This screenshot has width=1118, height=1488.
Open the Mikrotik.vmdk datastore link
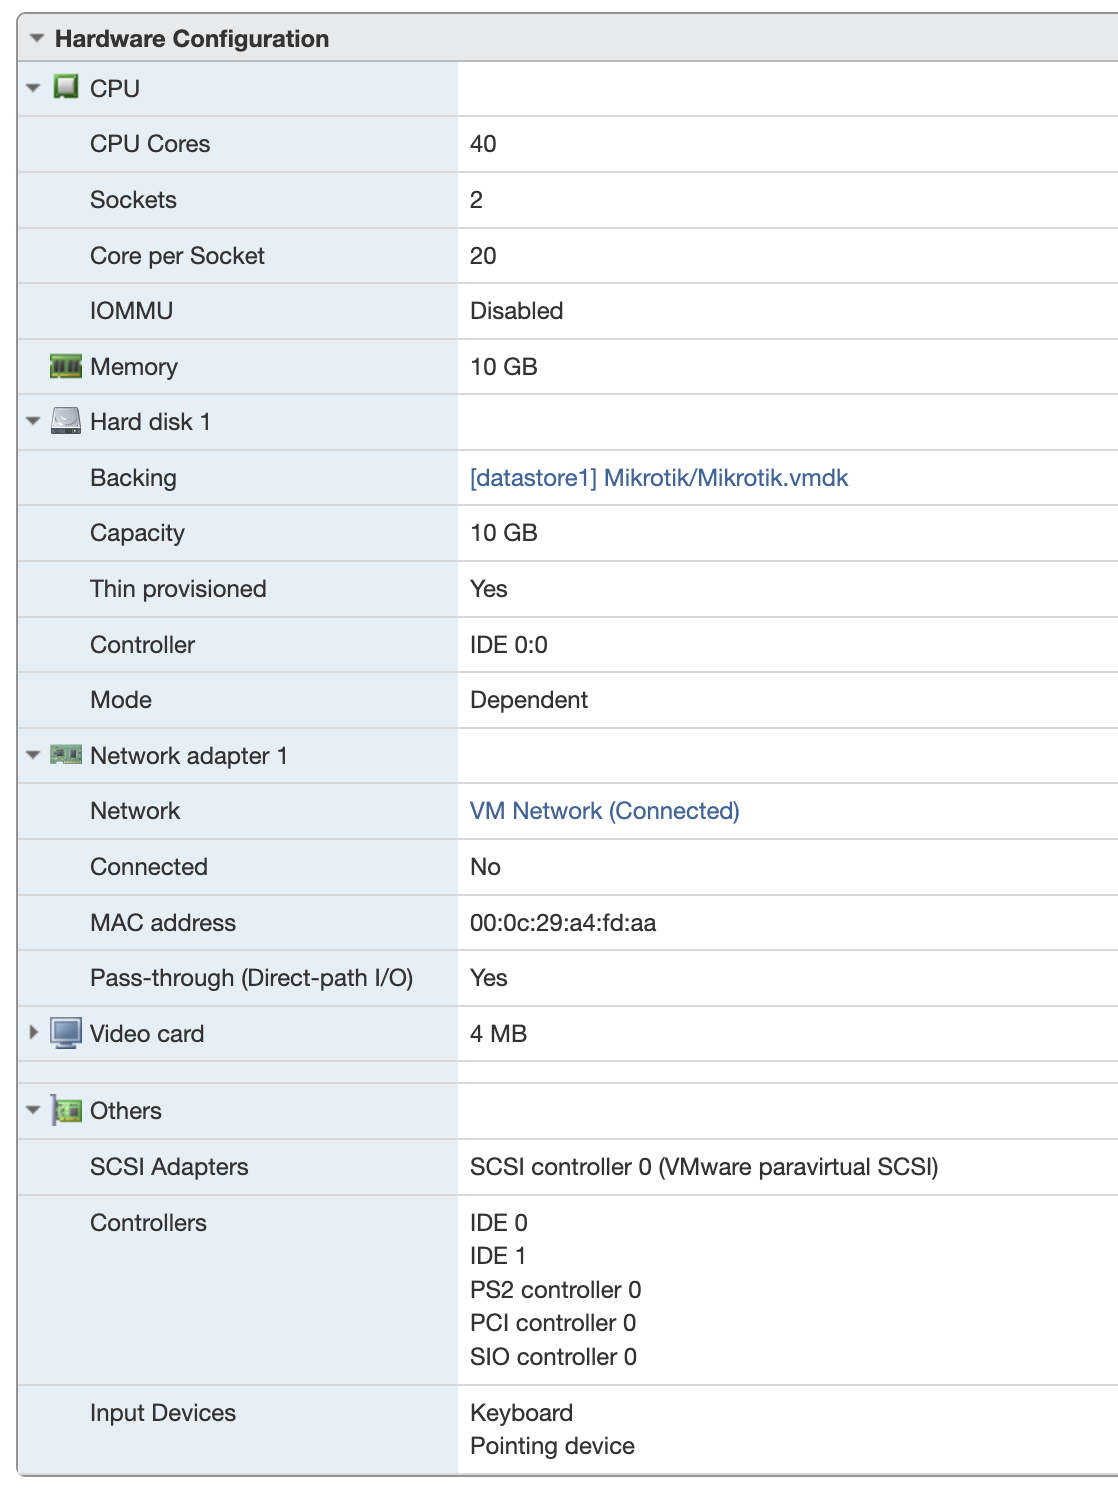[x=659, y=477]
